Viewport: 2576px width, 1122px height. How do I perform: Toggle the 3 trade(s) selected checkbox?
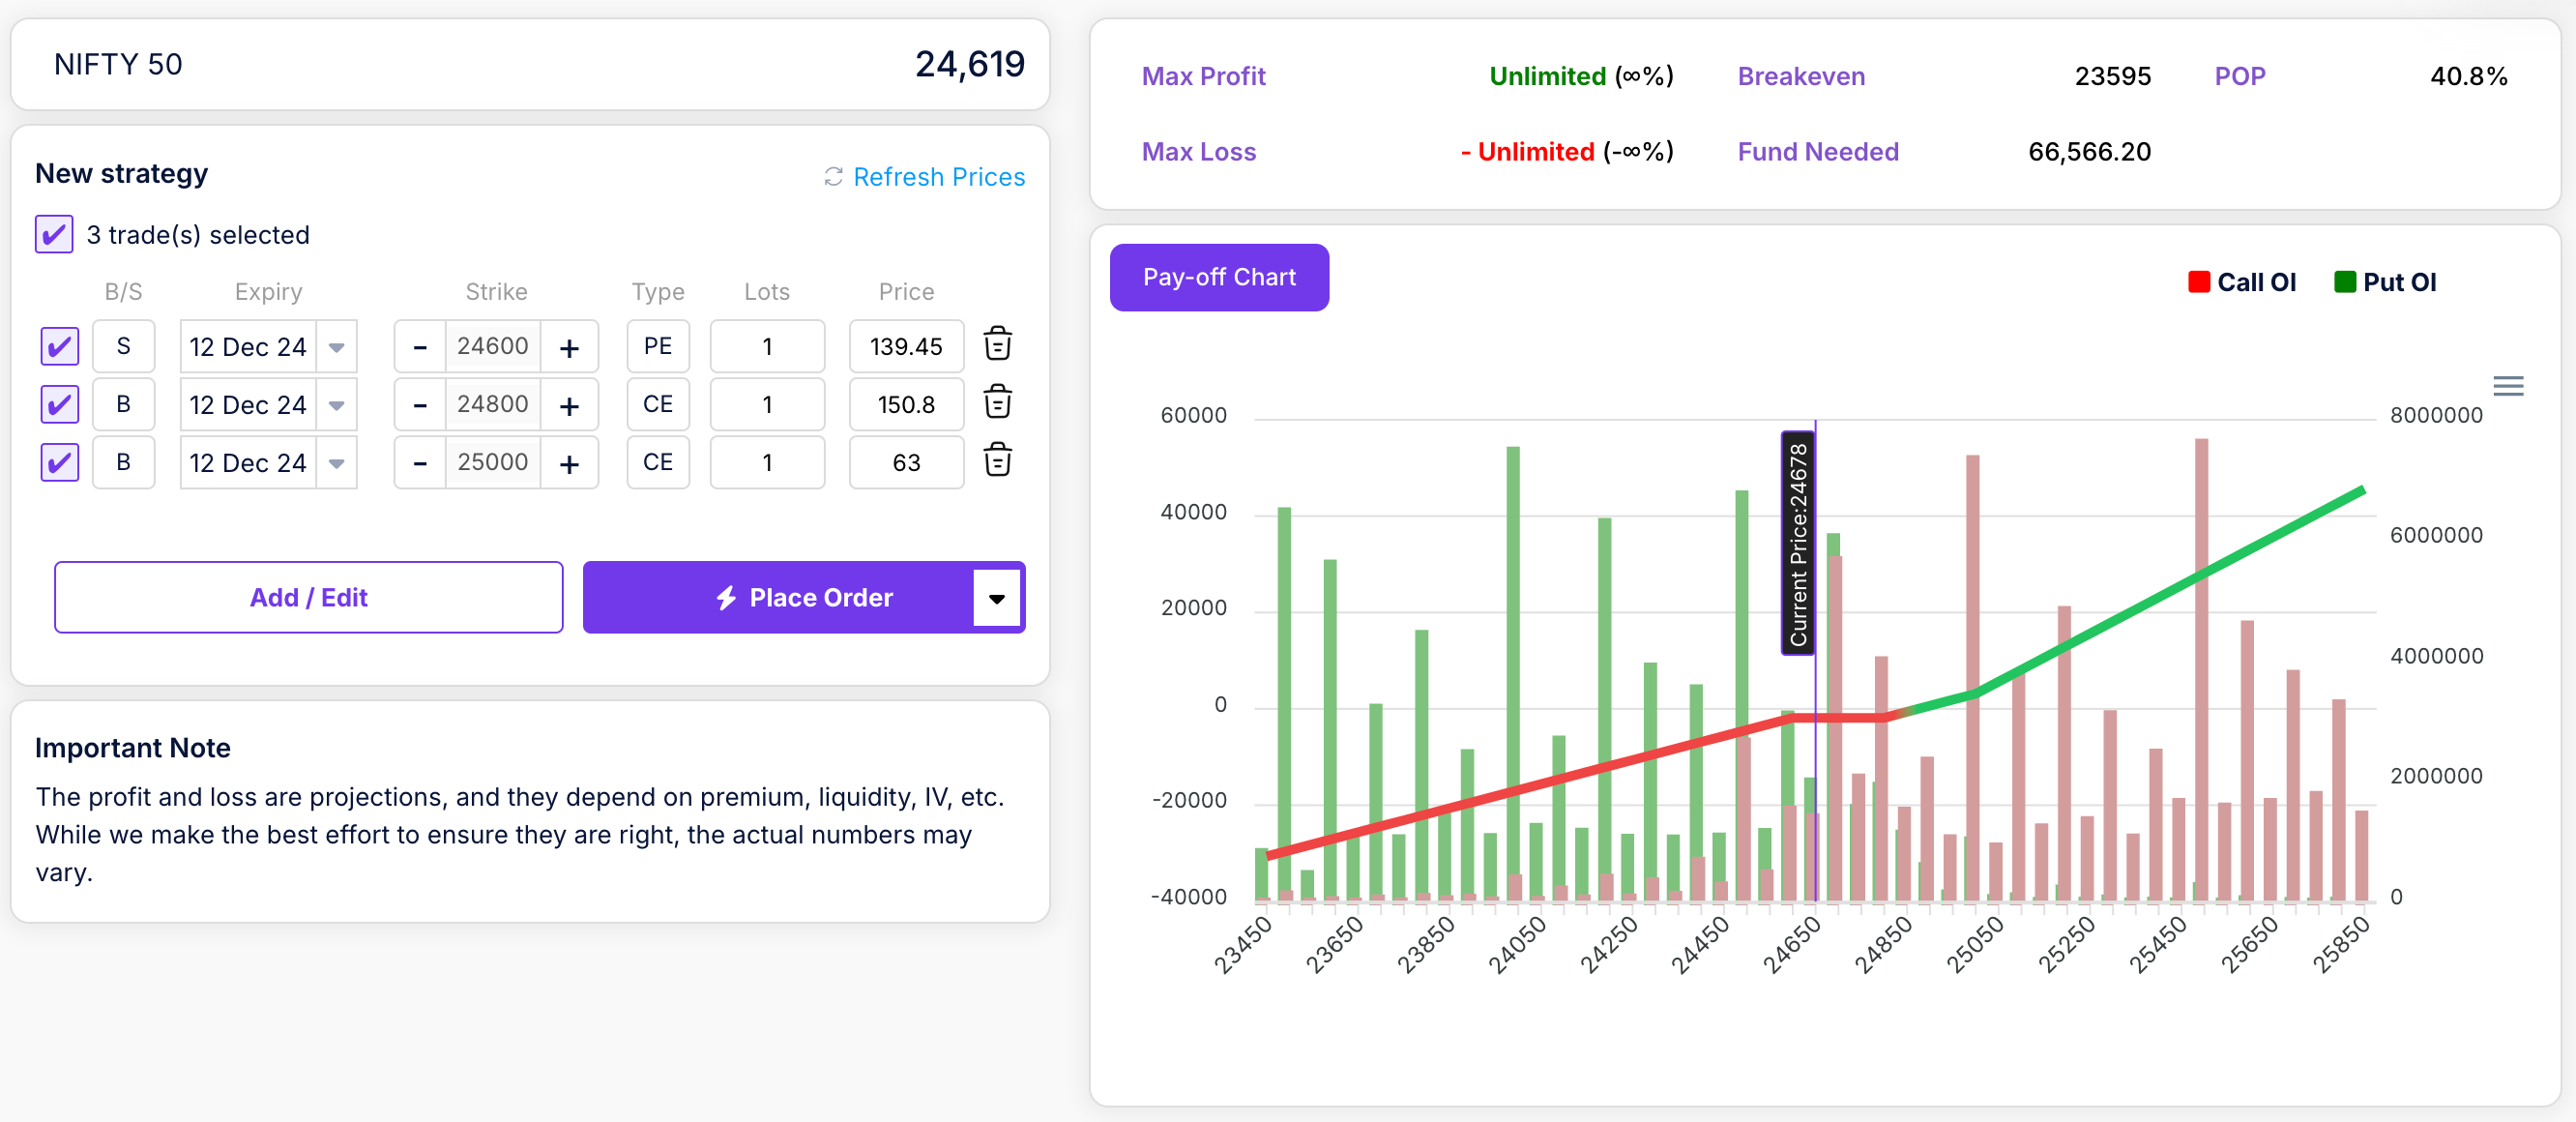[54, 234]
